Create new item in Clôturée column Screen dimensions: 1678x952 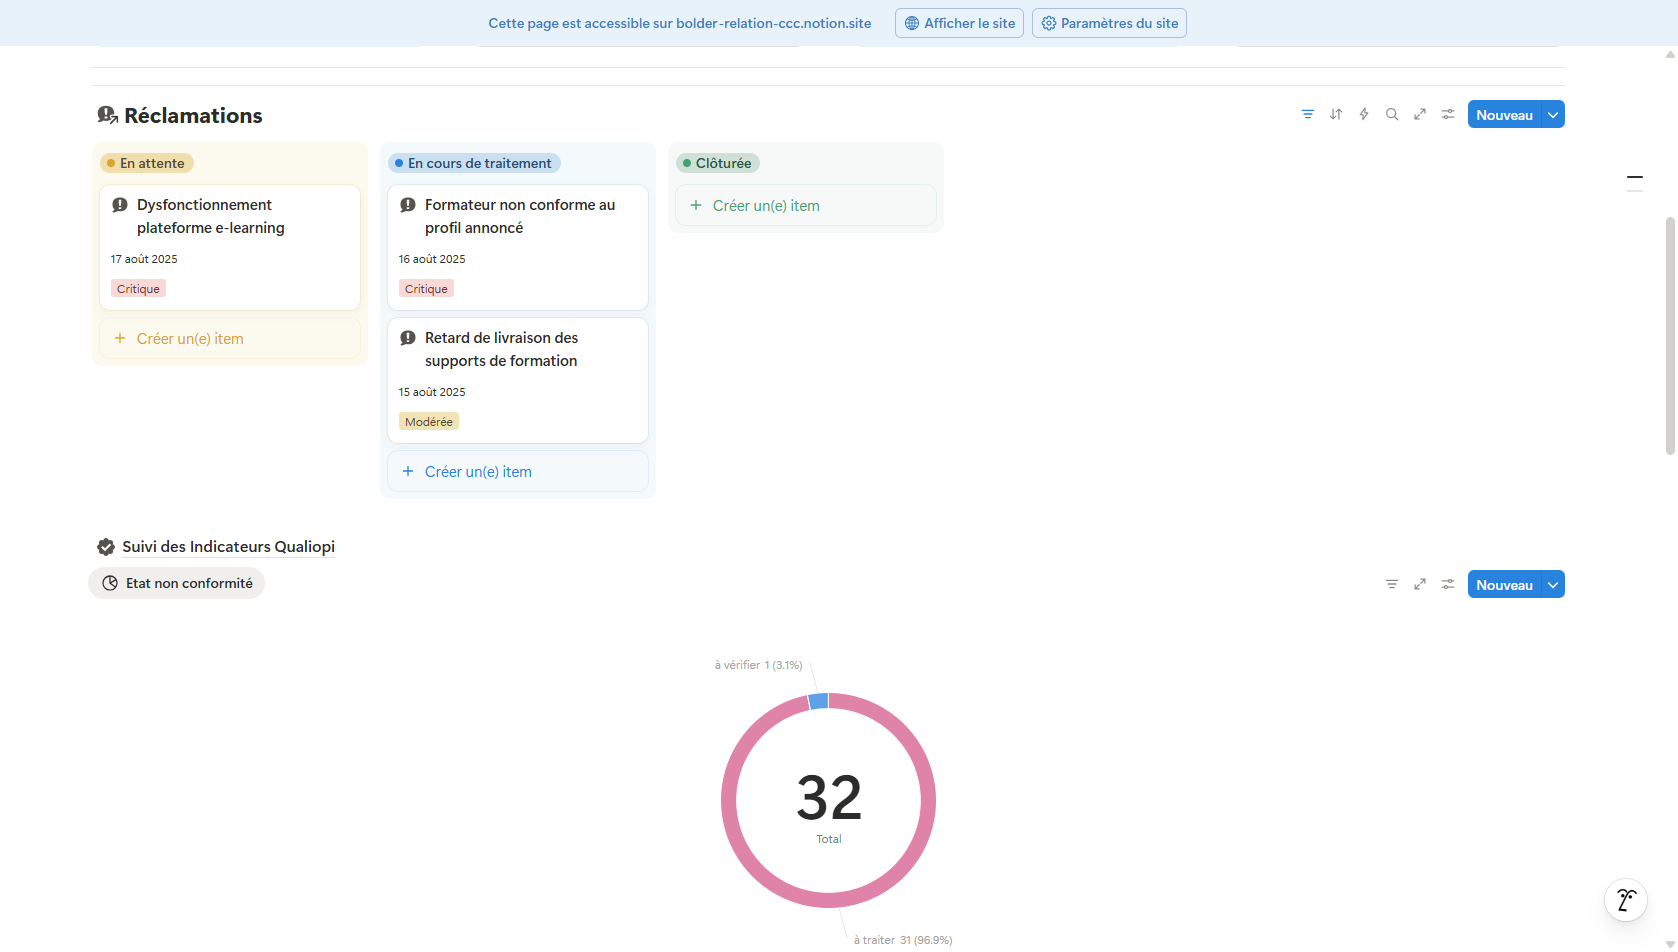click(765, 206)
